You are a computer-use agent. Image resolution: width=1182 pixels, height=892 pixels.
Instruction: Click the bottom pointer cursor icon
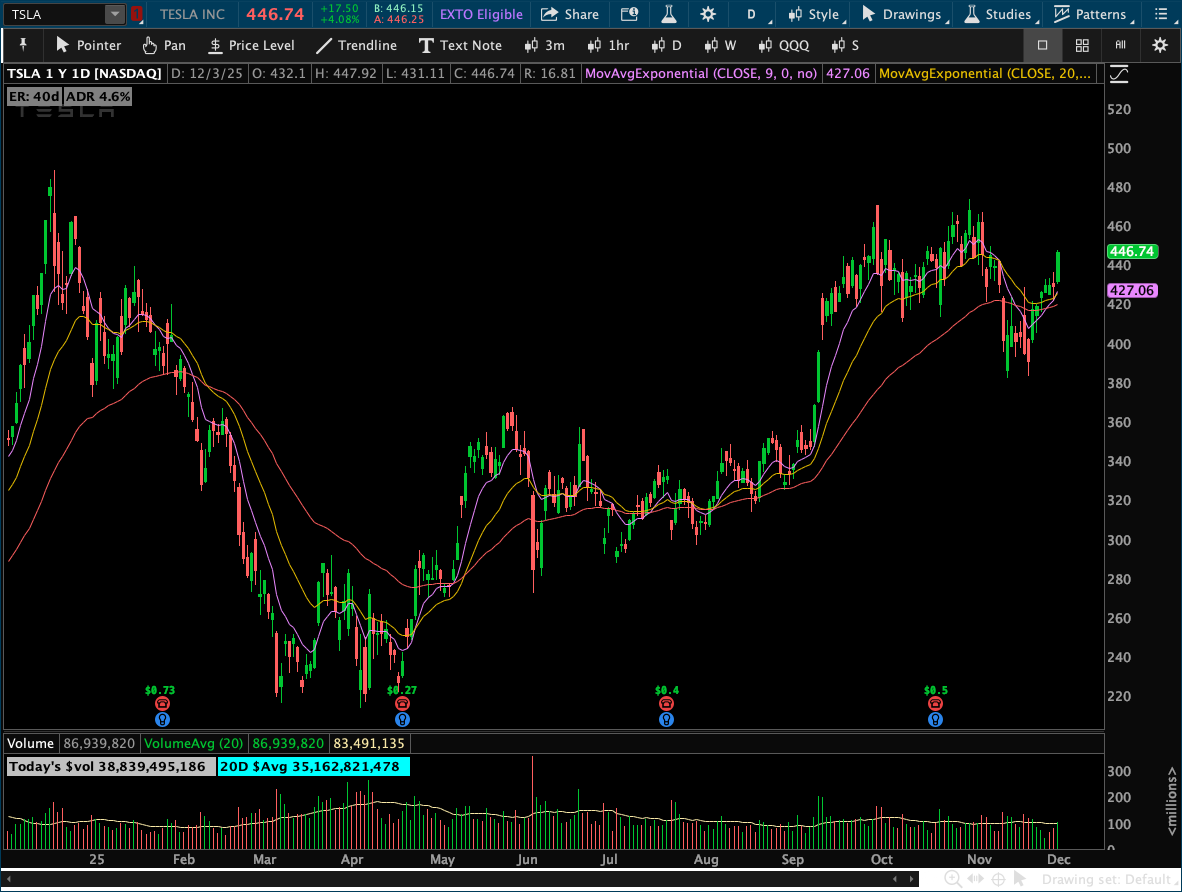tap(1020, 879)
